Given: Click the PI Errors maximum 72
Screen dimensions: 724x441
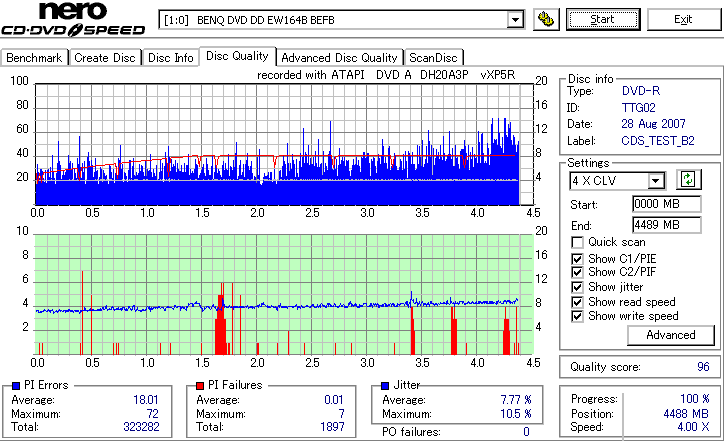Looking at the screenshot, I should [x=153, y=414].
